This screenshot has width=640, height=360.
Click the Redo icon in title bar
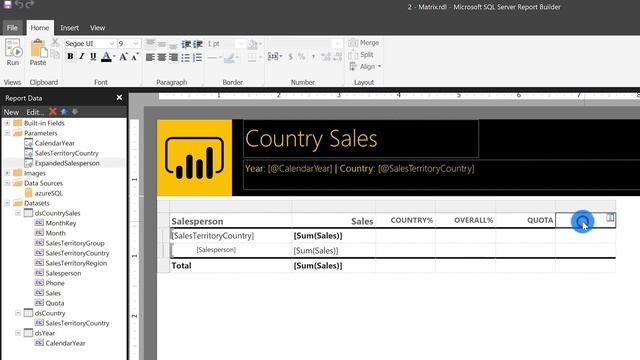click(29, 4)
